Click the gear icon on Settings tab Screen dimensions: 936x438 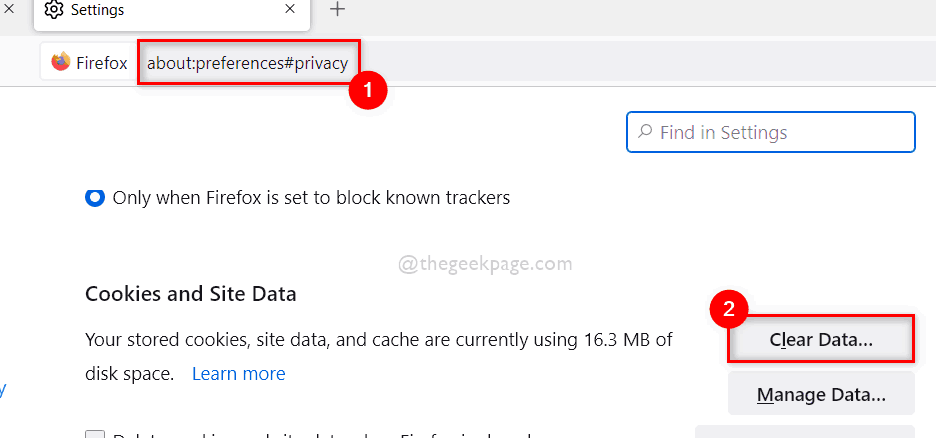point(54,10)
